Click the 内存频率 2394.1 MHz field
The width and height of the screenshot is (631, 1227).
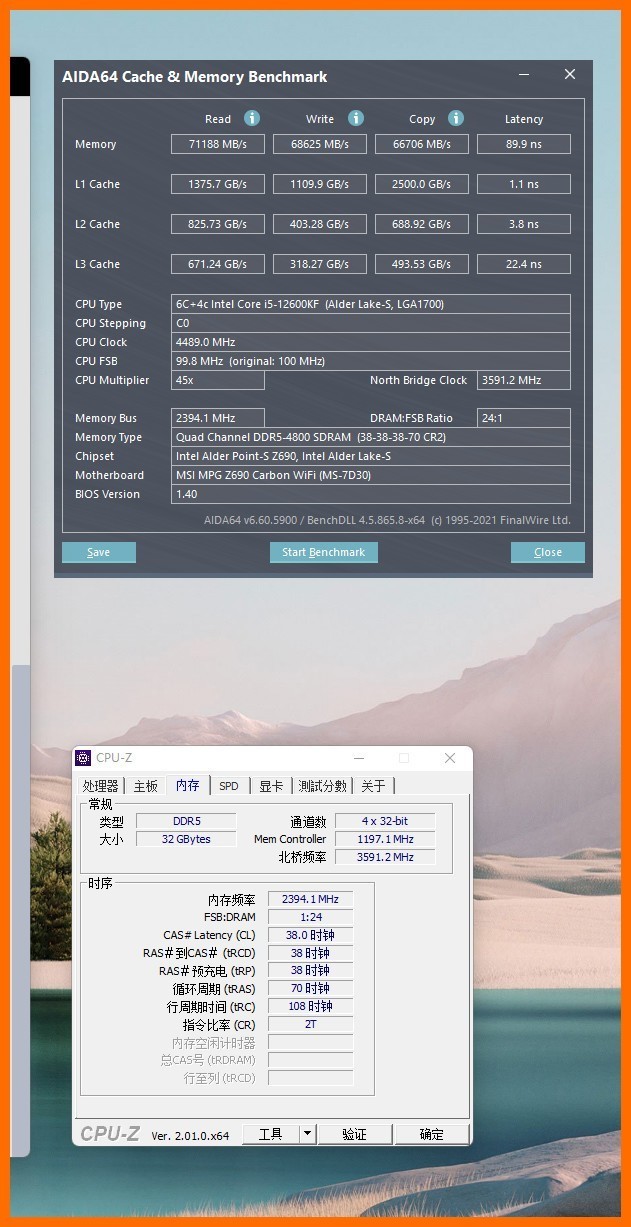tap(310, 899)
